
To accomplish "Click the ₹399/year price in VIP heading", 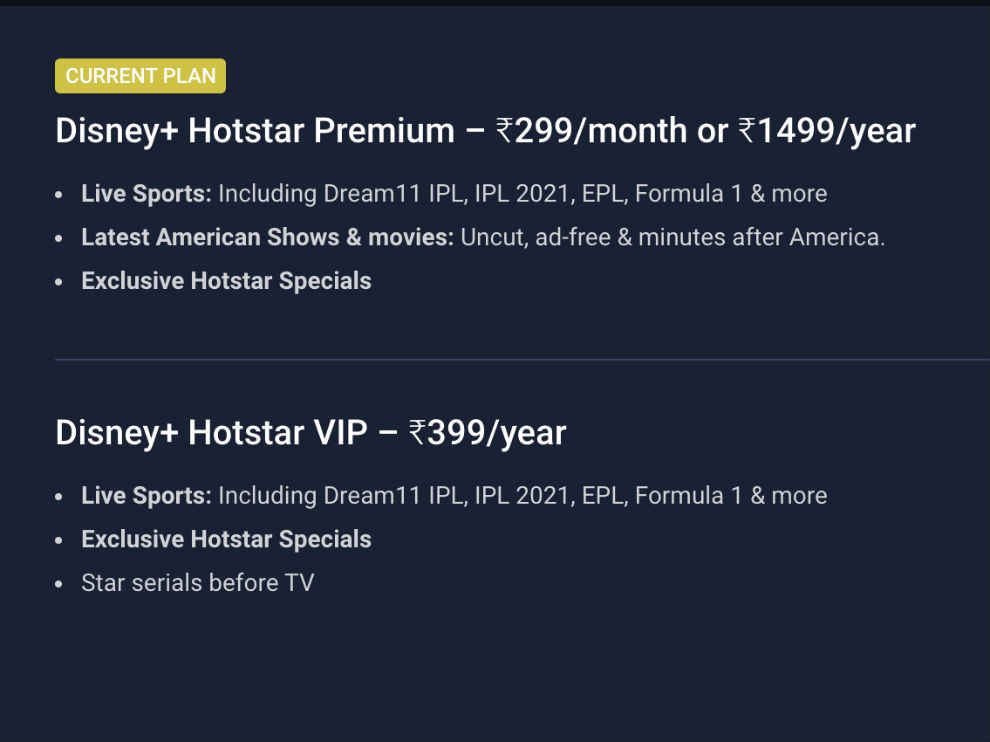I will point(487,433).
